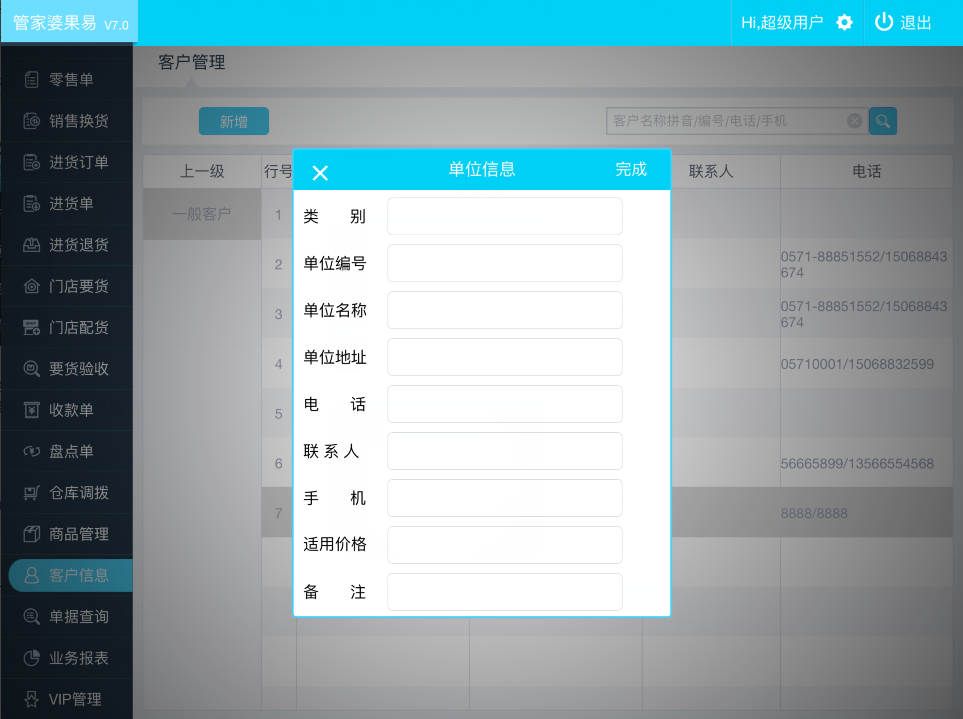The width and height of the screenshot is (963, 719).
Task: Click the 上一级 column header
Action: [x=202, y=171]
